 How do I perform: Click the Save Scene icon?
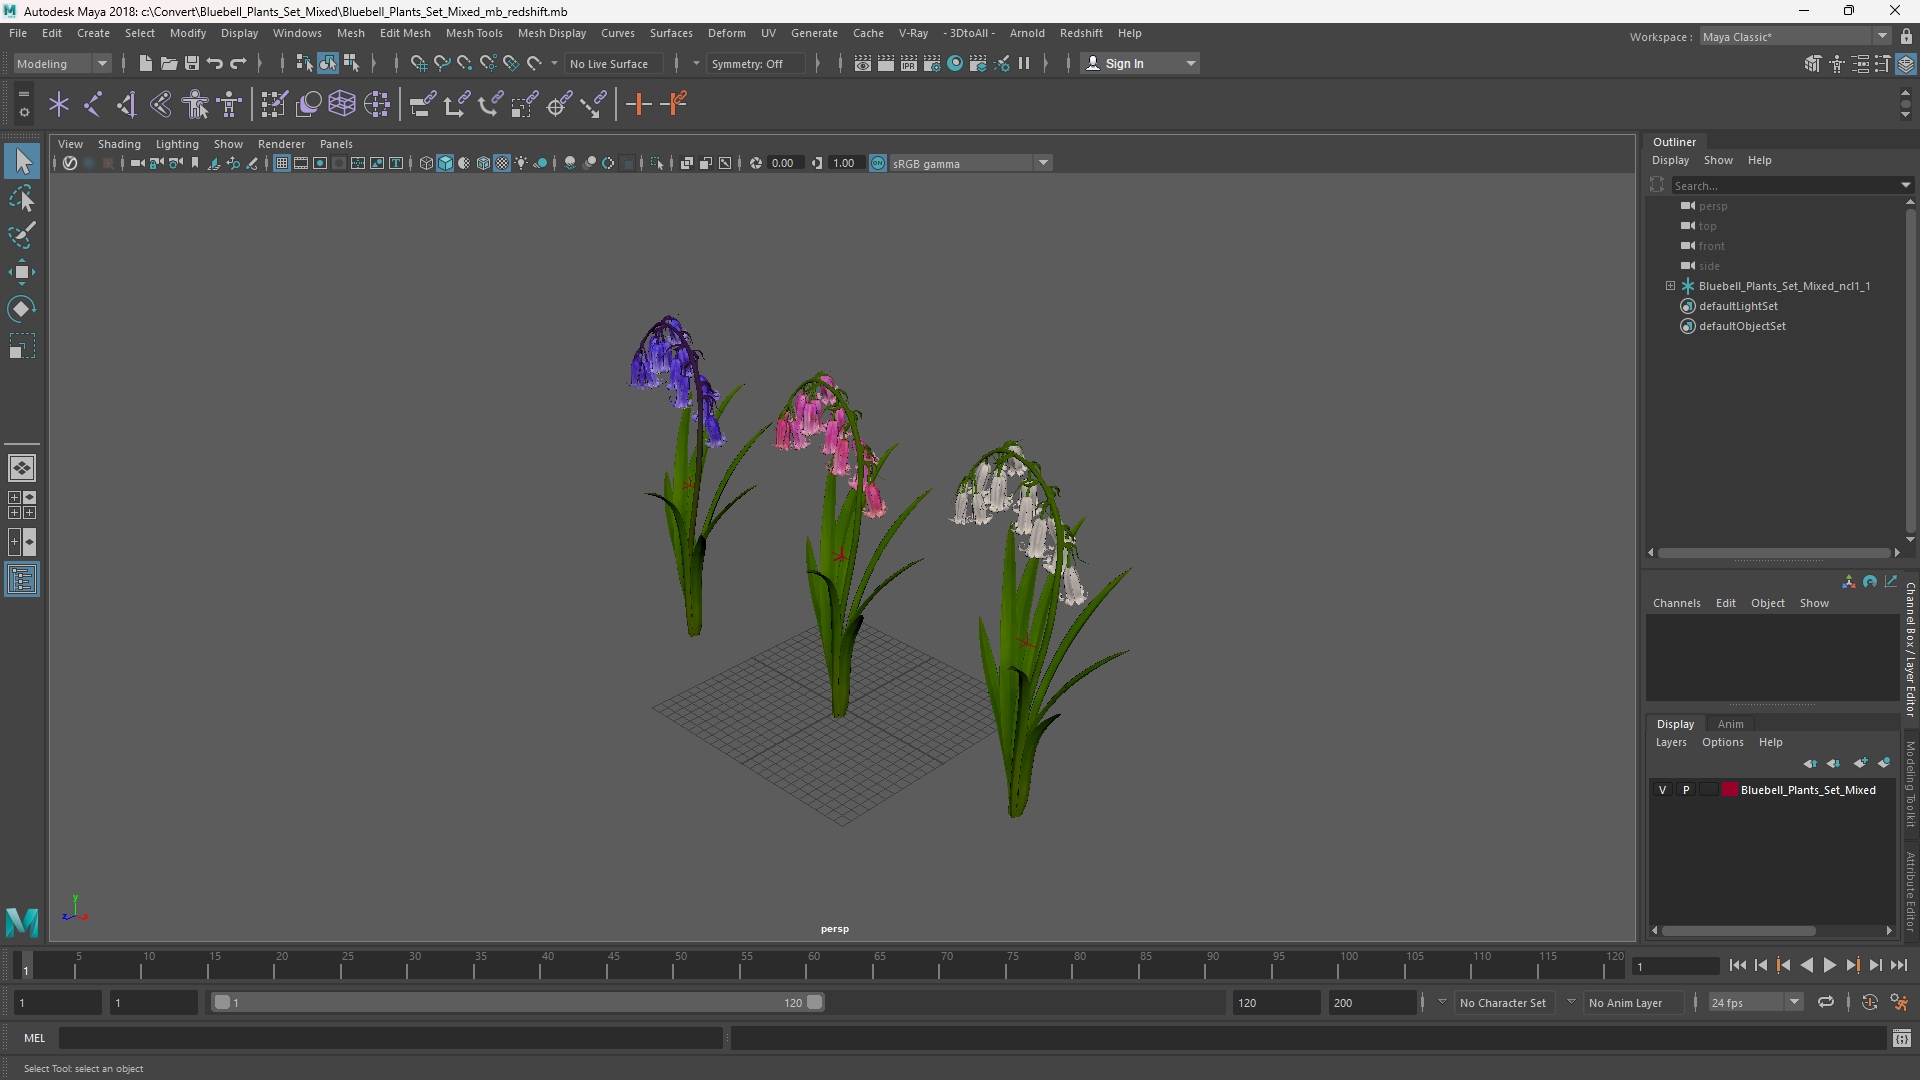[191, 63]
